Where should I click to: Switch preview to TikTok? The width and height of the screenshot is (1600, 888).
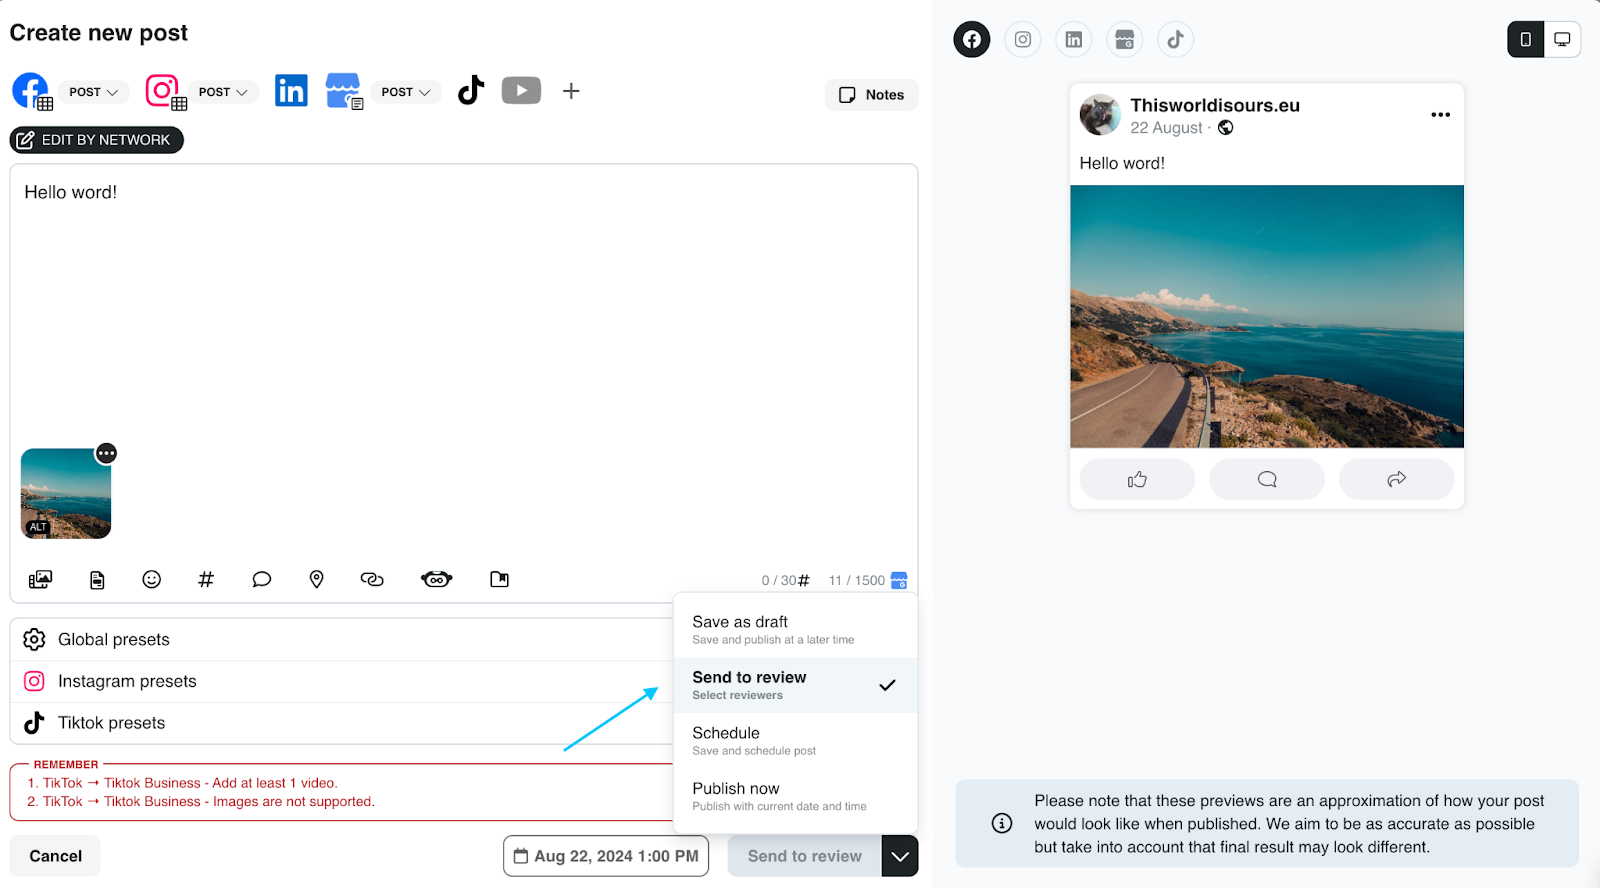[1176, 40]
